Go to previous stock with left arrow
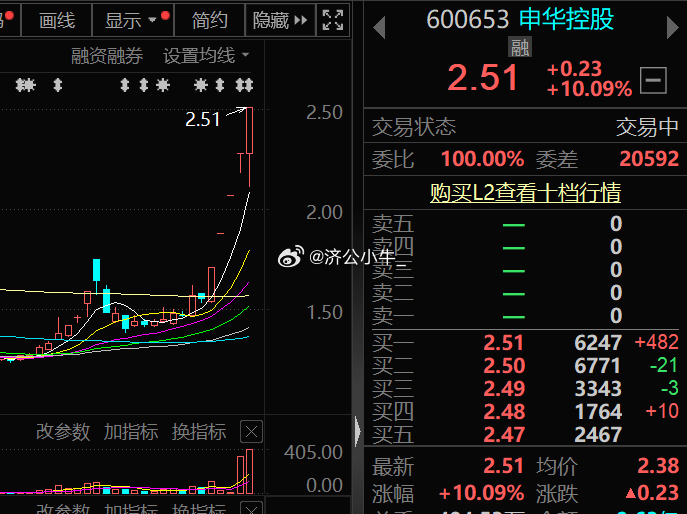Image resolution: width=687 pixels, height=514 pixels. click(x=378, y=27)
